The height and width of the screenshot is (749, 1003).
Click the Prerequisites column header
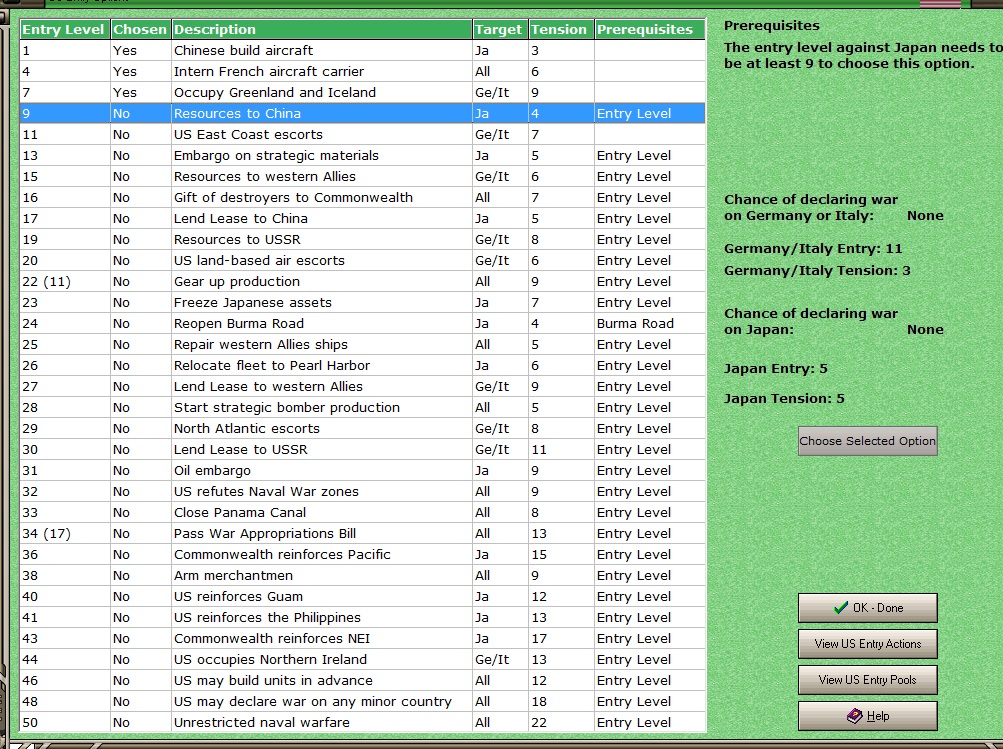(x=650, y=29)
